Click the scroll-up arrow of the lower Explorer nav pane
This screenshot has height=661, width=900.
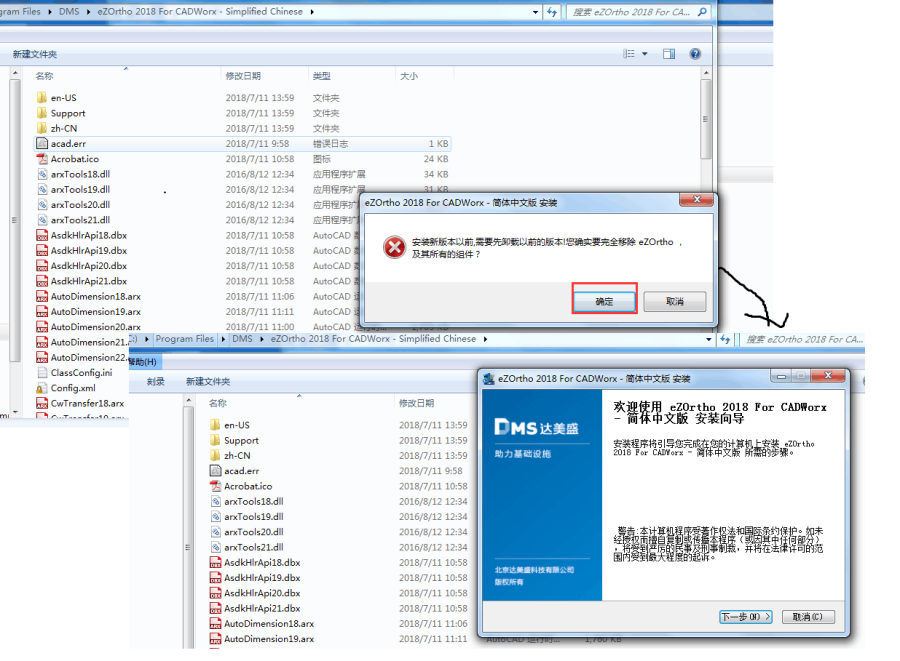[x=189, y=400]
